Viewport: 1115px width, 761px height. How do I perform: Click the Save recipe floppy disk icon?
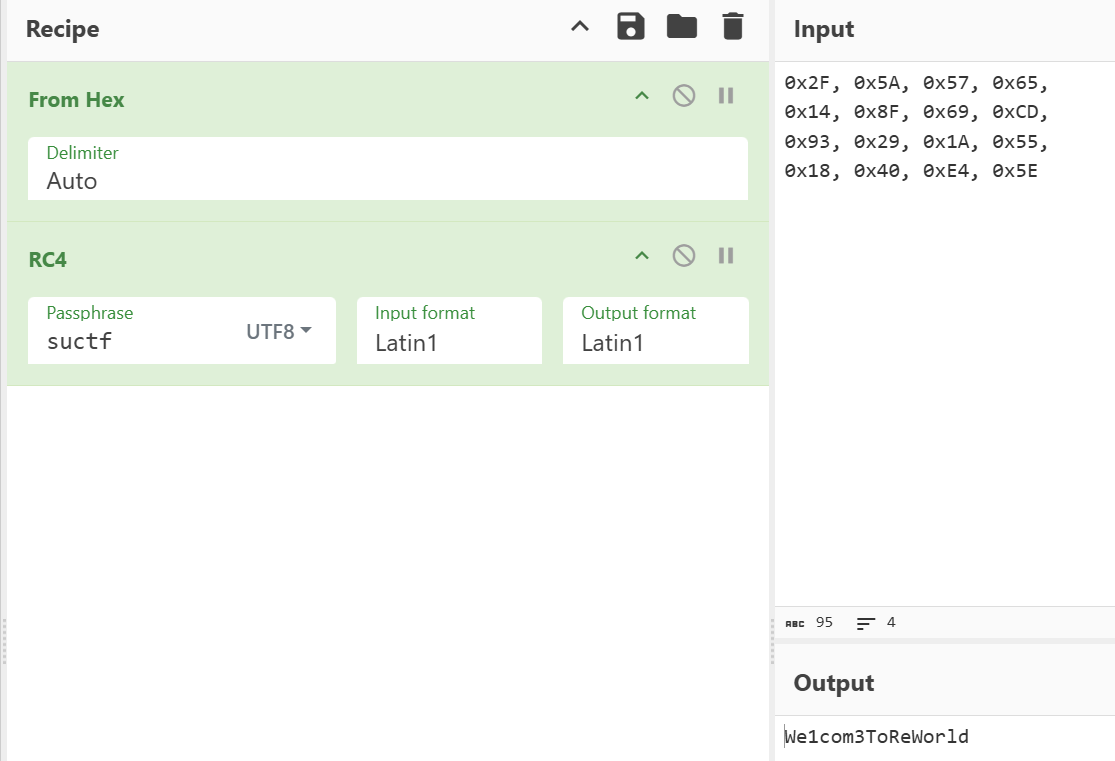click(x=631, y=27)
